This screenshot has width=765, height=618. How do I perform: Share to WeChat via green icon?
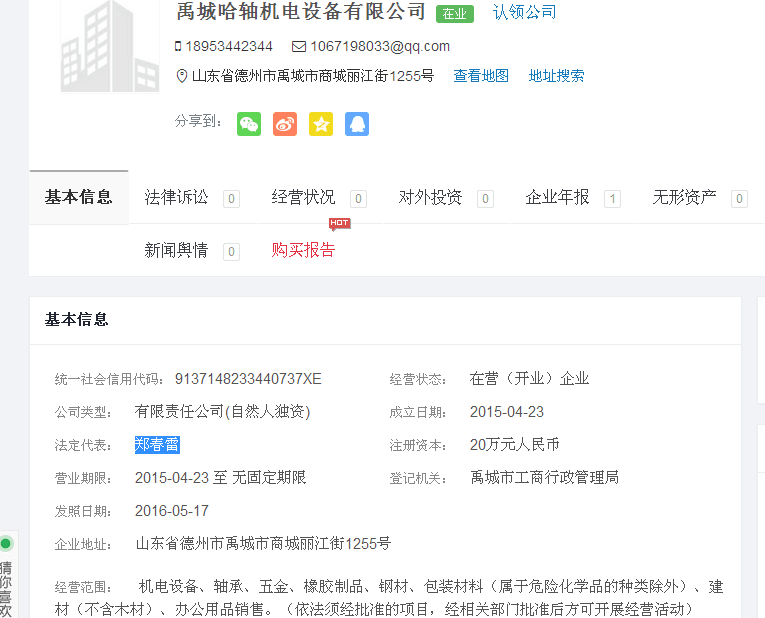pos(249,123)
